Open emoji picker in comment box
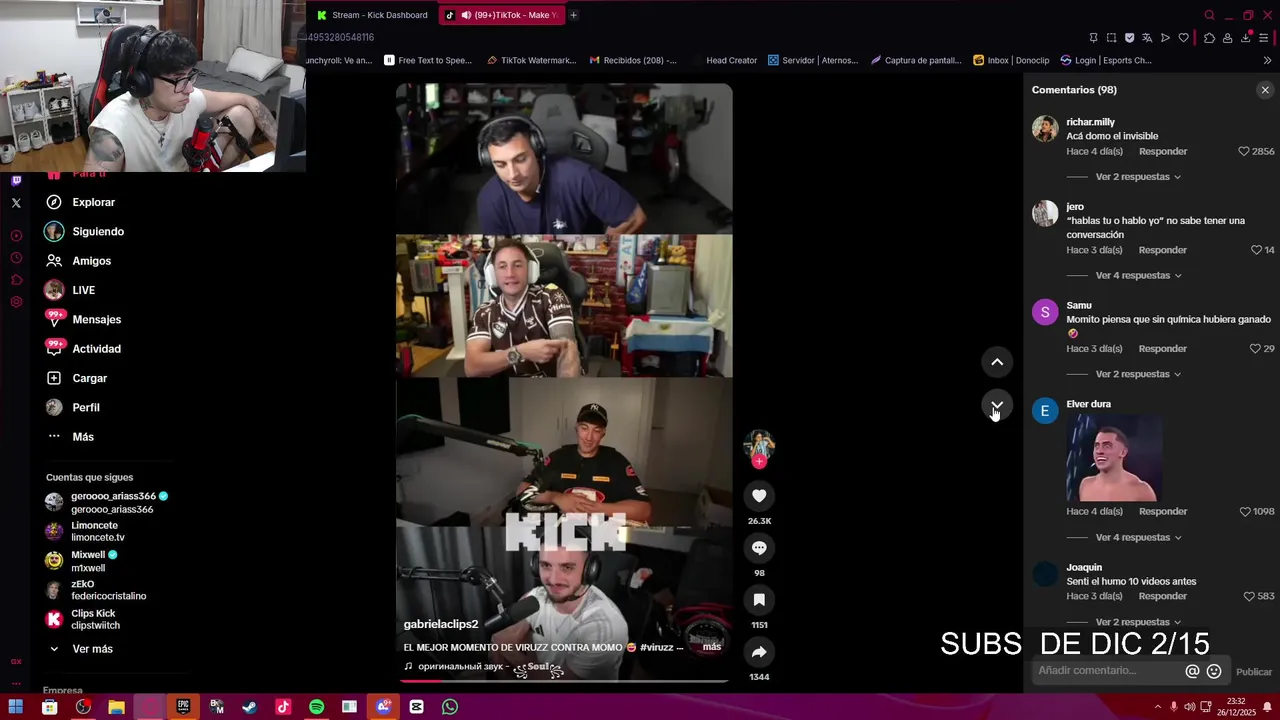The height and width of the screenshot is (720, 1280). (1214, 672)
